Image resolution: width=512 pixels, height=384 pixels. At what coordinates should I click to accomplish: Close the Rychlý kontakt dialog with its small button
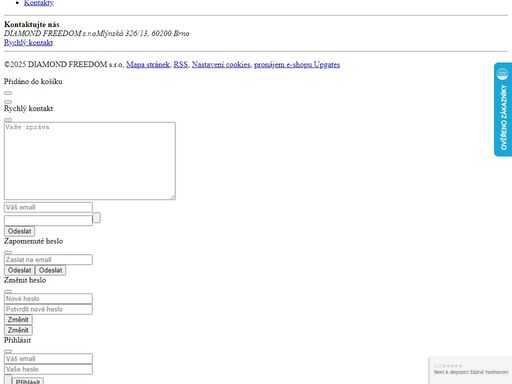[x=8, y=120]
